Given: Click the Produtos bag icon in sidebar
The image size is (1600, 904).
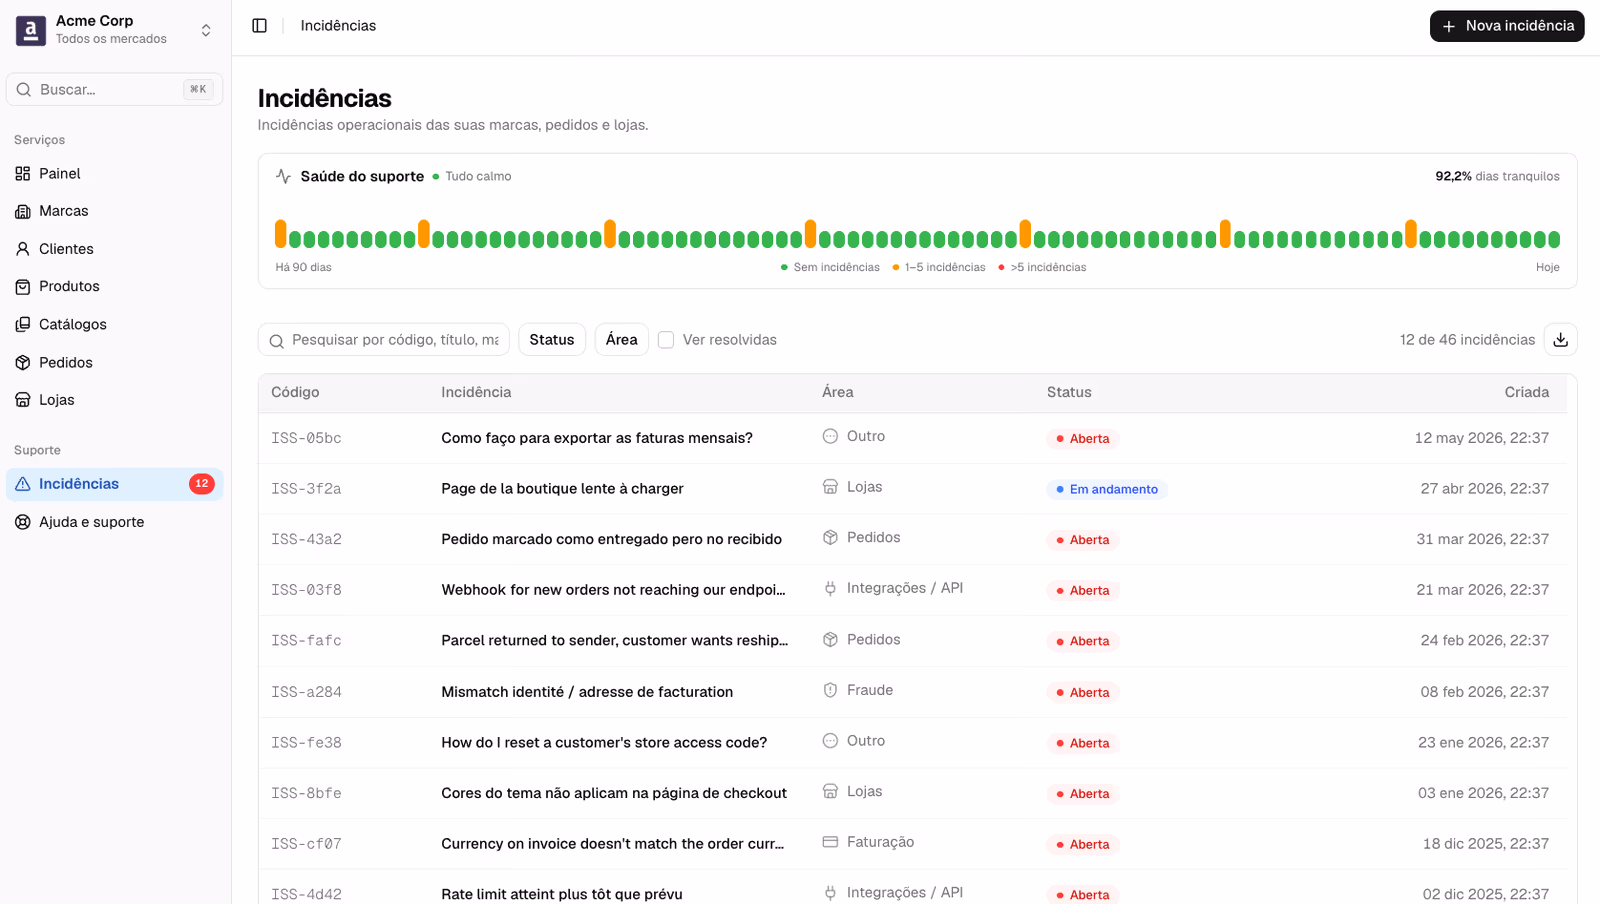Looking at the screenshot, I should tap(23, 287).
